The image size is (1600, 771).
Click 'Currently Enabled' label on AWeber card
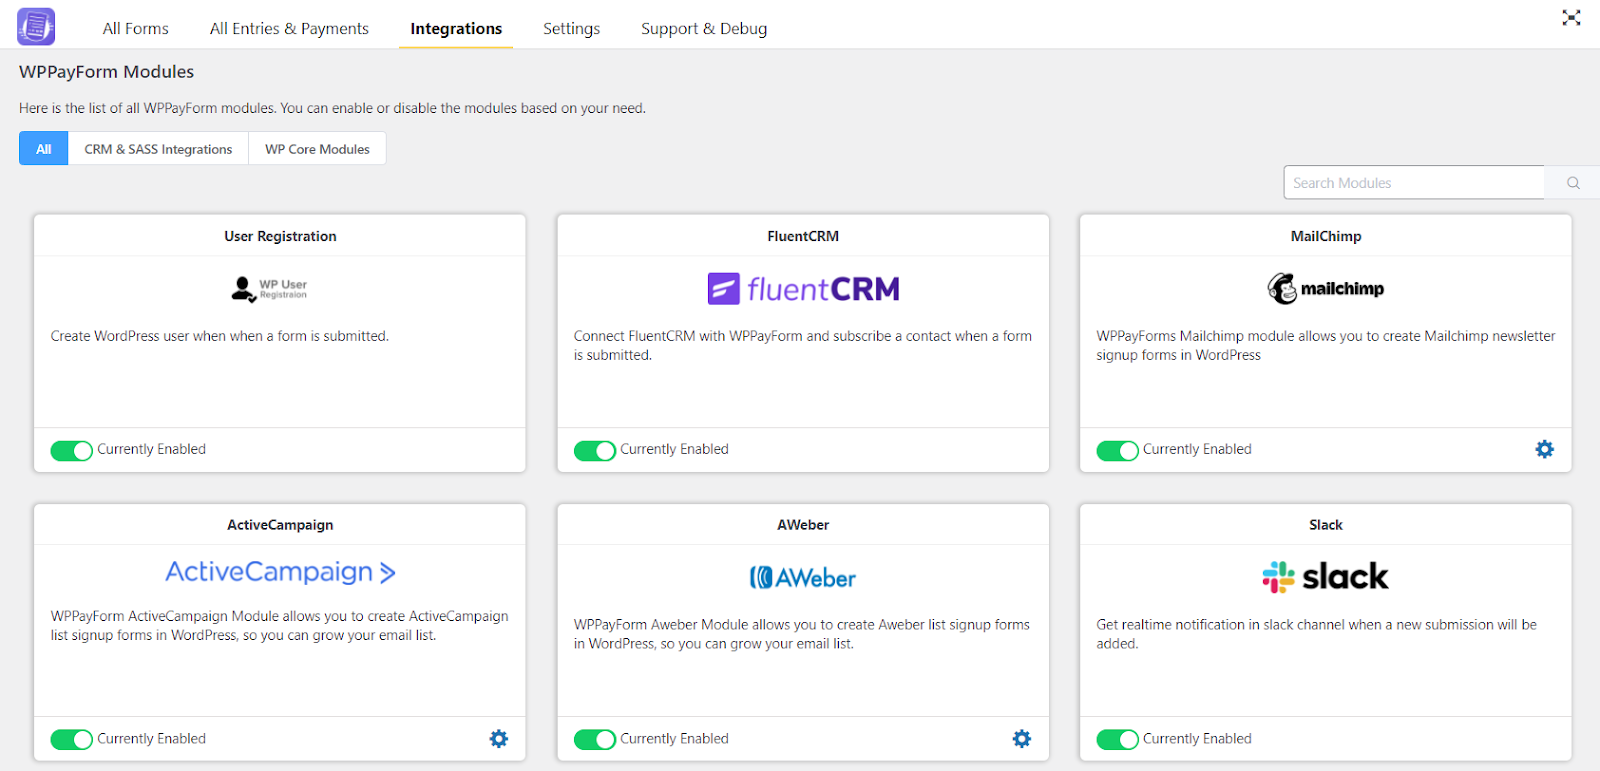(674, 739)
